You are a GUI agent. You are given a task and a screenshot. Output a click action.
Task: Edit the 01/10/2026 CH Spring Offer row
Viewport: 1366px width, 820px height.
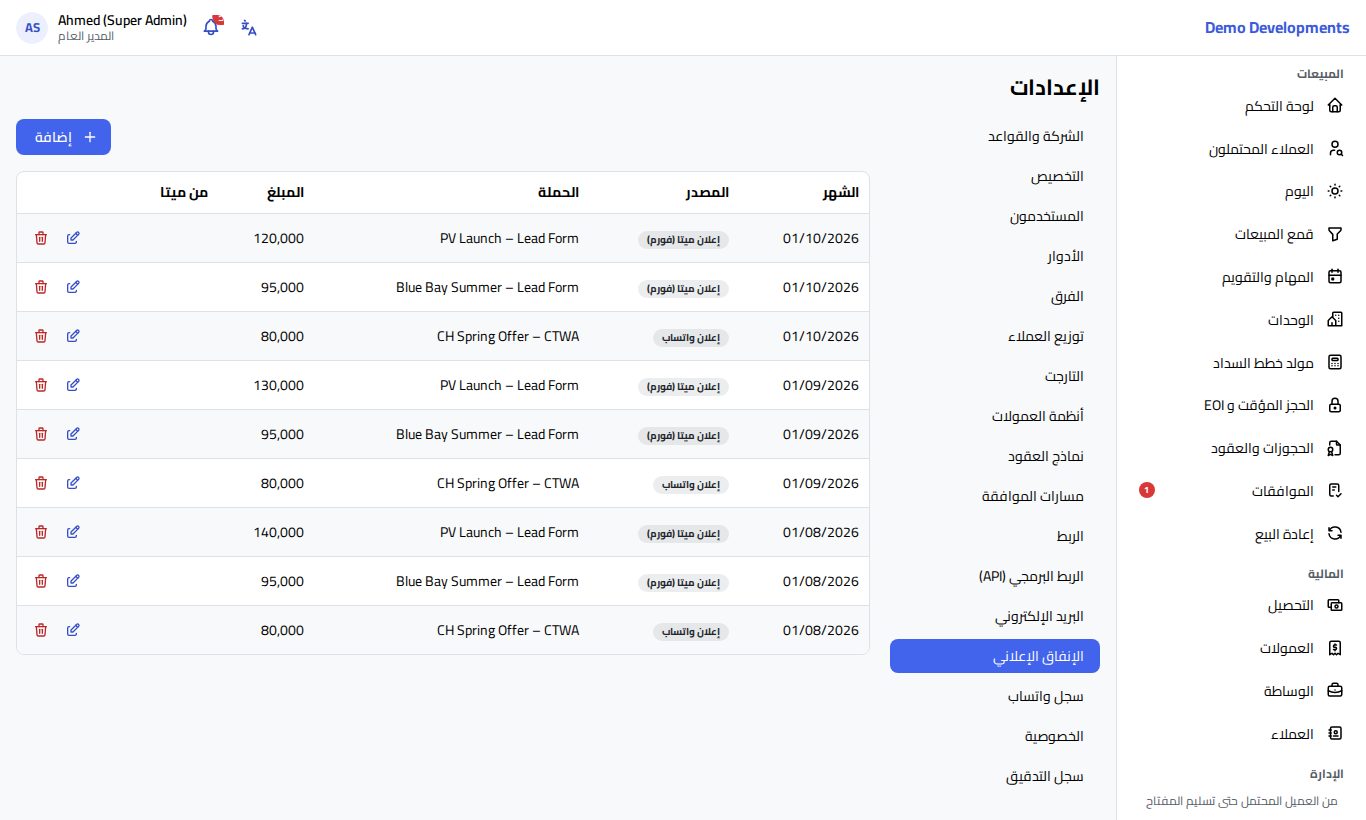tap(73, 336)
